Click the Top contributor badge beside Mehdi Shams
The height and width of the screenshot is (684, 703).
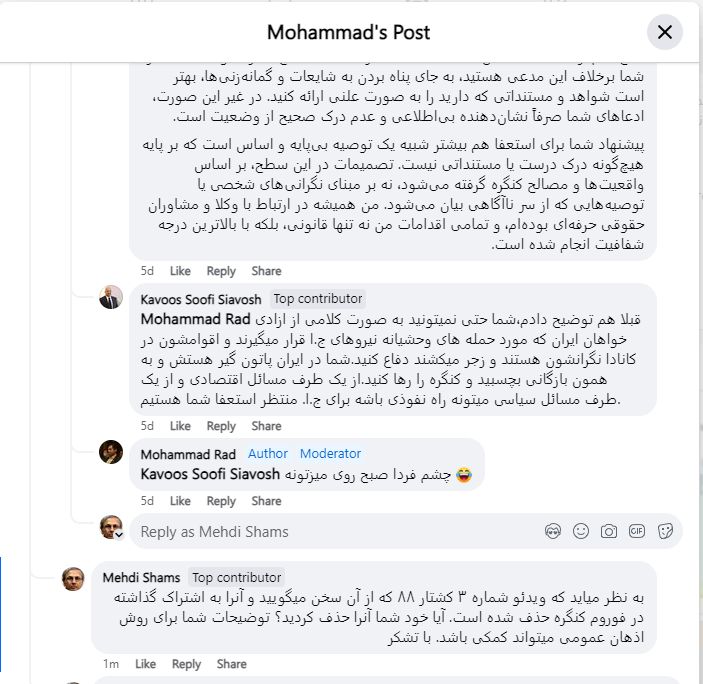[237, 577]
